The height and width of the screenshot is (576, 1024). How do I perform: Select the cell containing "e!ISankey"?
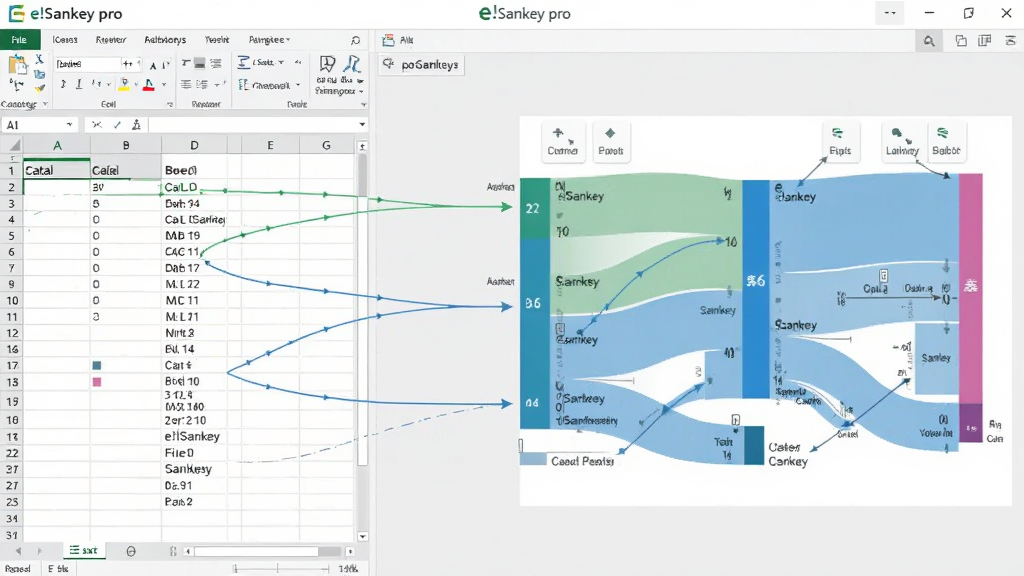pos(194,436)
